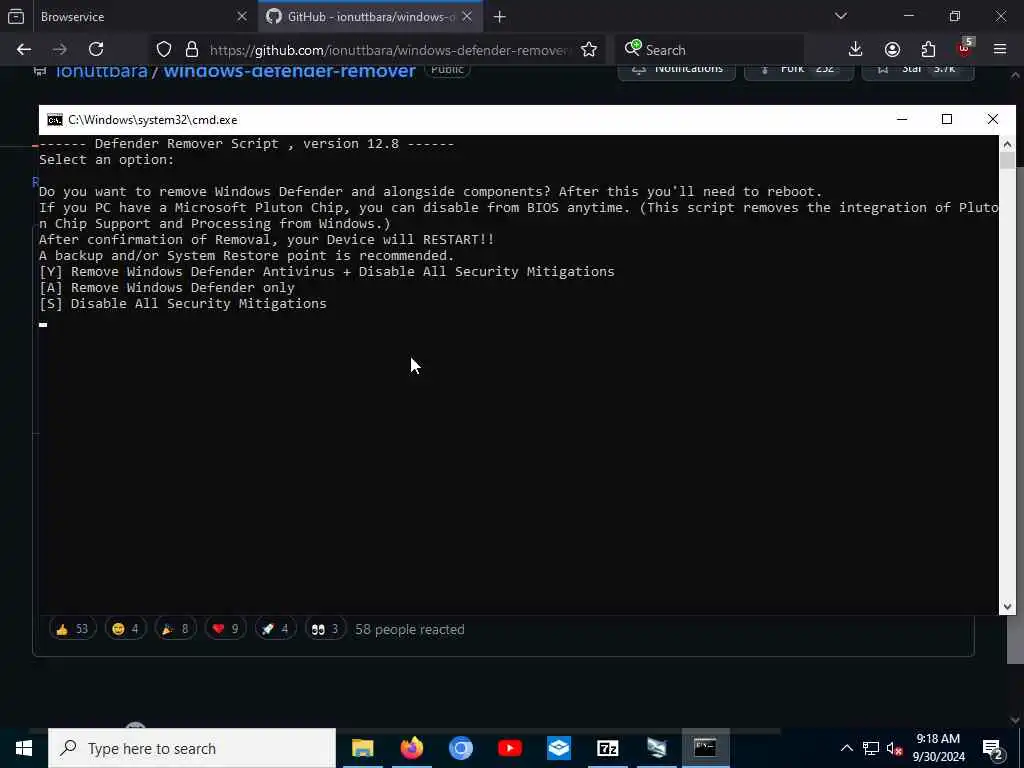This screenshot has height=768, width=1024.
Task: Open the ionuttbara owner link
Action: (x=101, y=71)
